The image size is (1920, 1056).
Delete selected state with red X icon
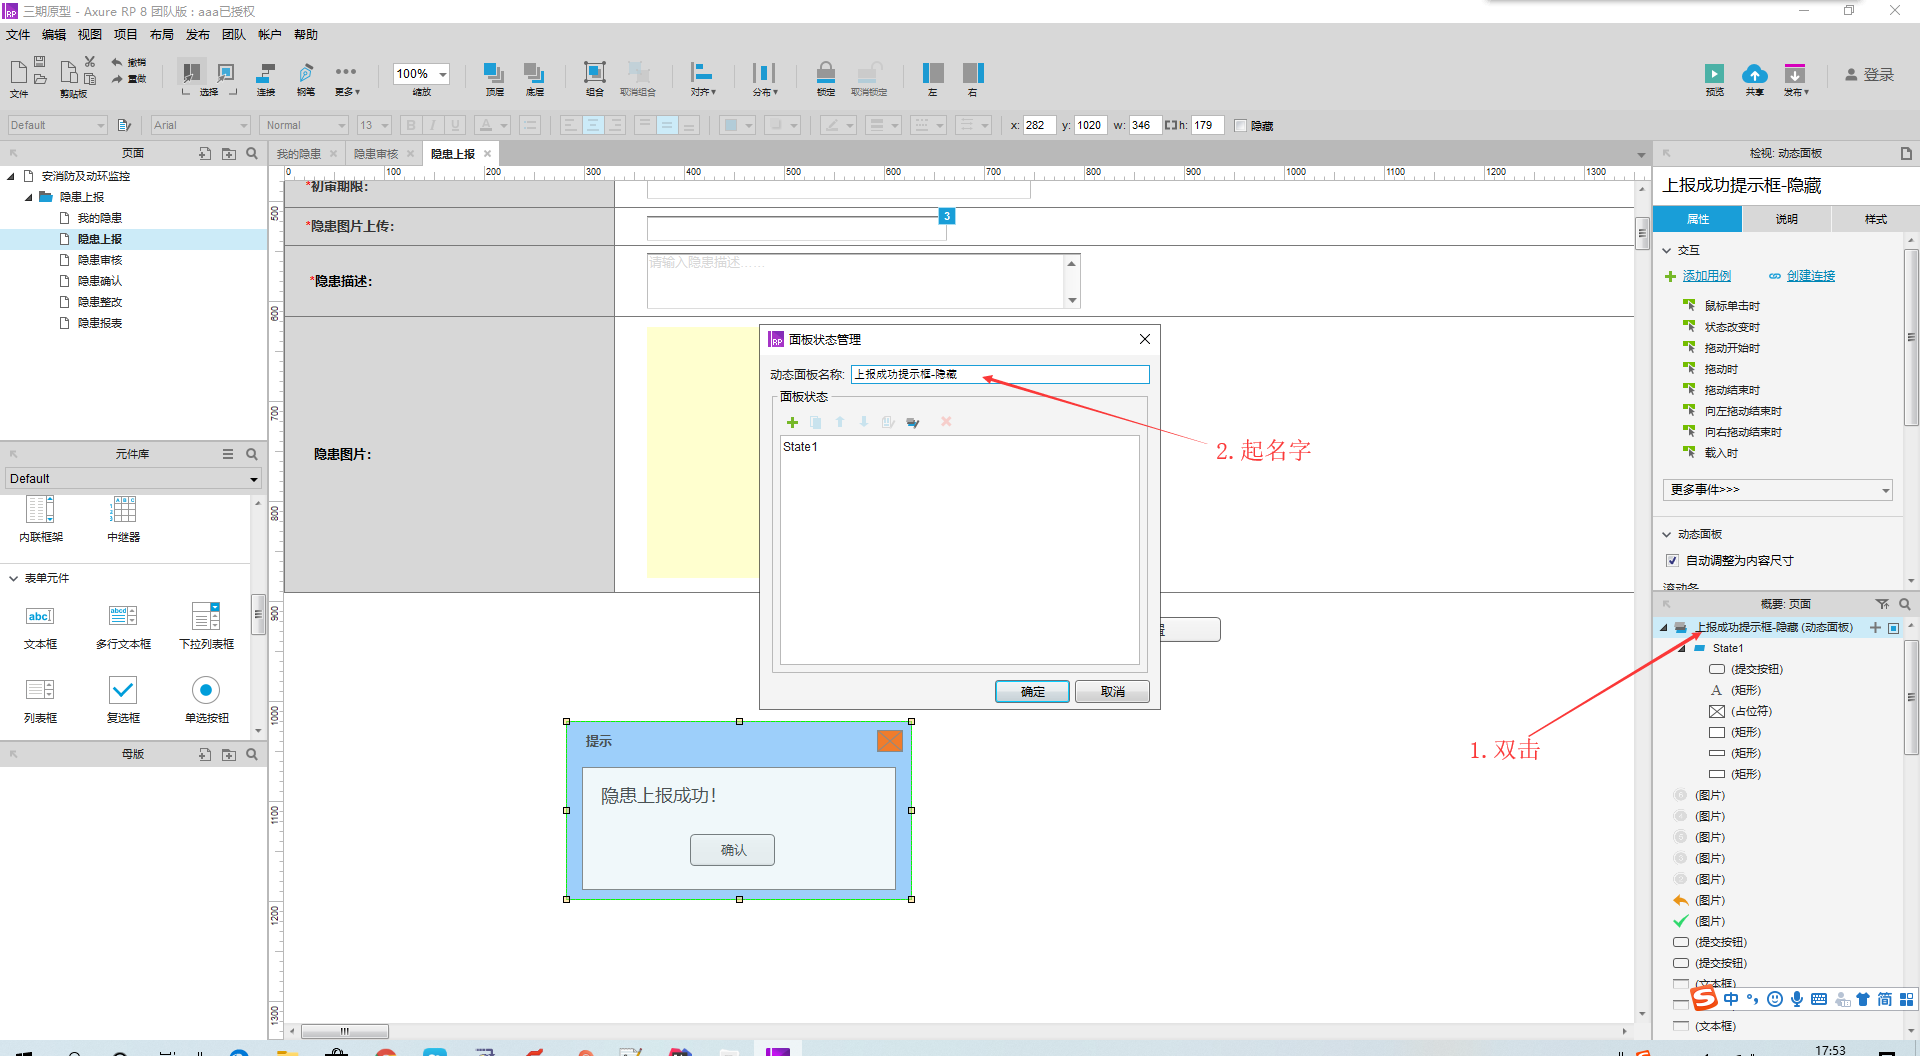(945, 421)
